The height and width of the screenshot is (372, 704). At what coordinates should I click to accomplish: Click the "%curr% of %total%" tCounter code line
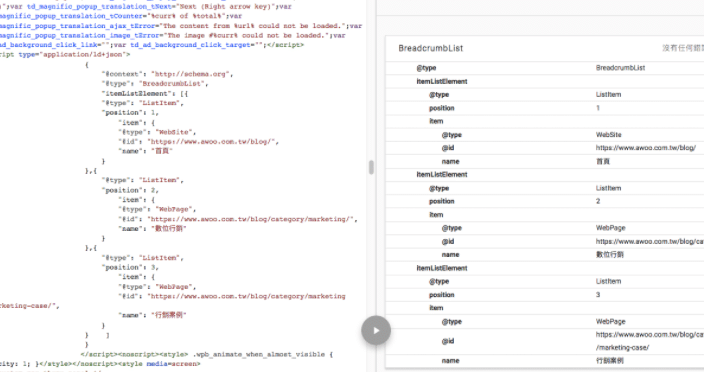[x=121, y=16]
